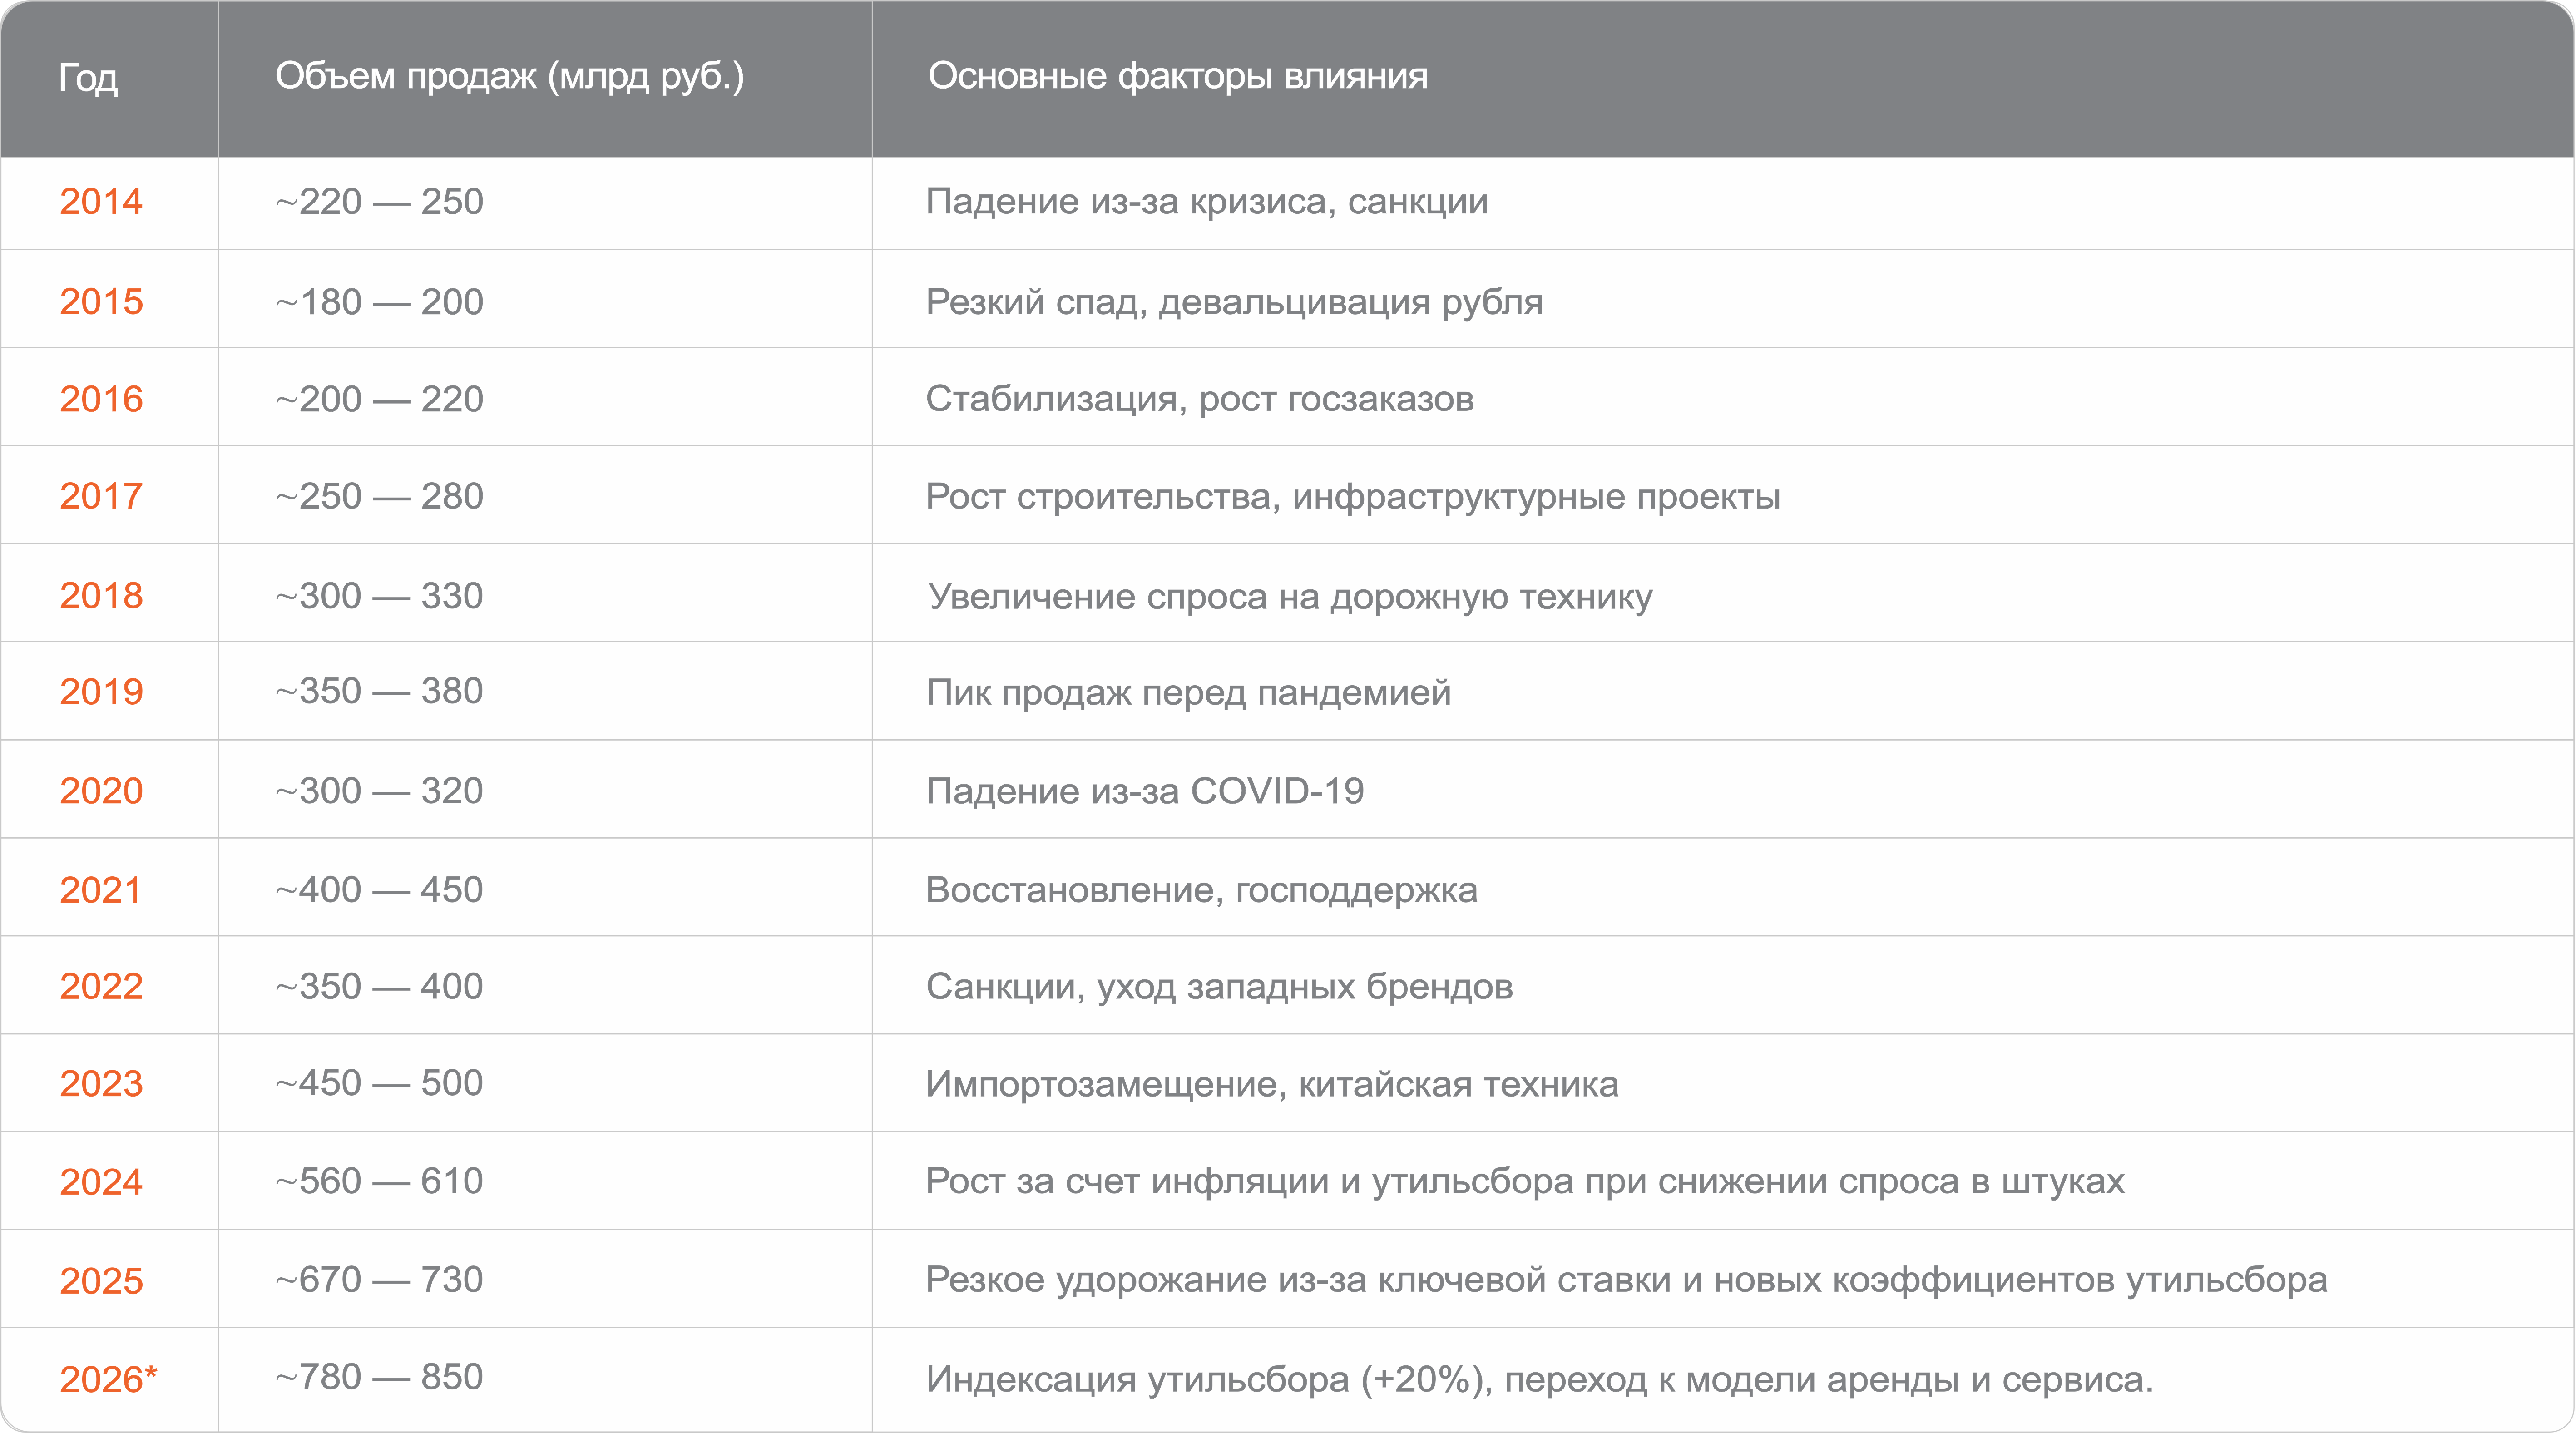Click the "~450 — 500" sales value
The height and width of the screenshot is (1433, 2576).
click(x=379, y=1083)
